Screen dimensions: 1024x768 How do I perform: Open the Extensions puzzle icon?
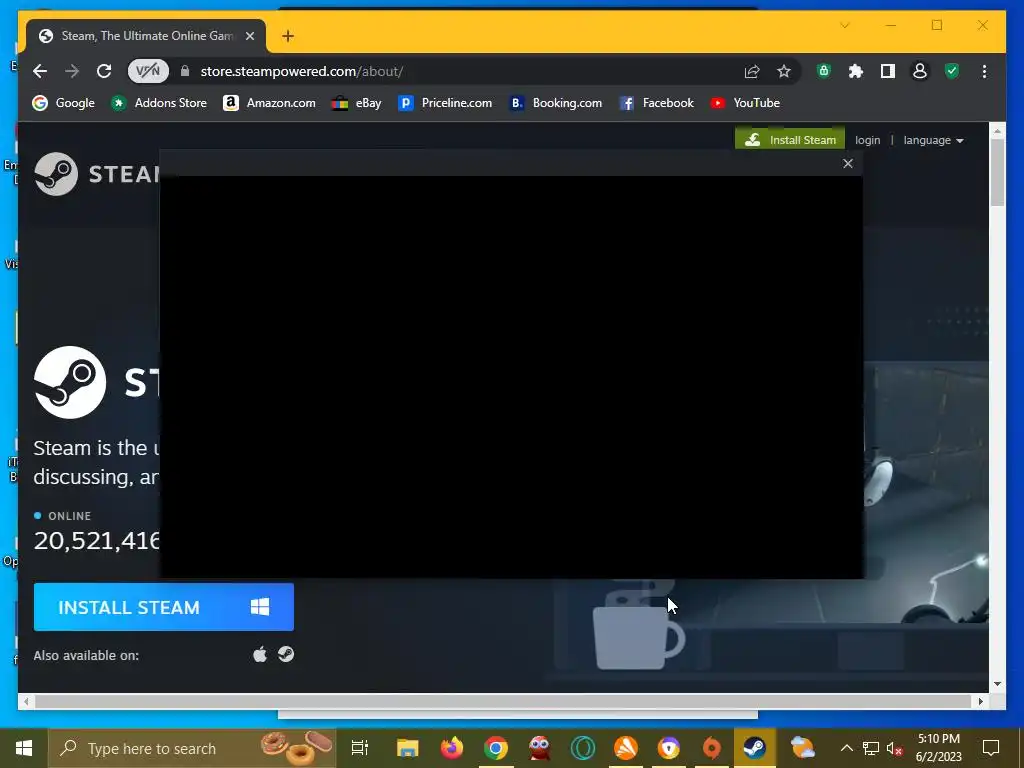[856, 71]
